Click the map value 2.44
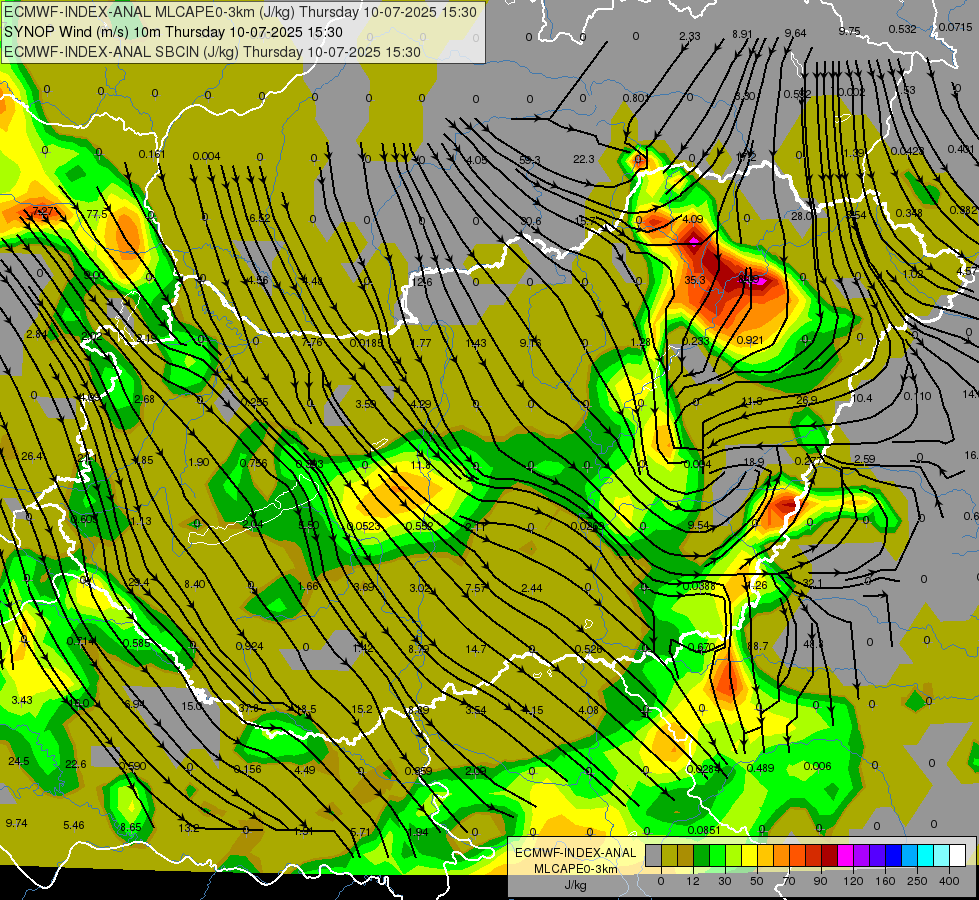This screenshot has width=979, height=900. pyautogui.click(x=531, y=588)
